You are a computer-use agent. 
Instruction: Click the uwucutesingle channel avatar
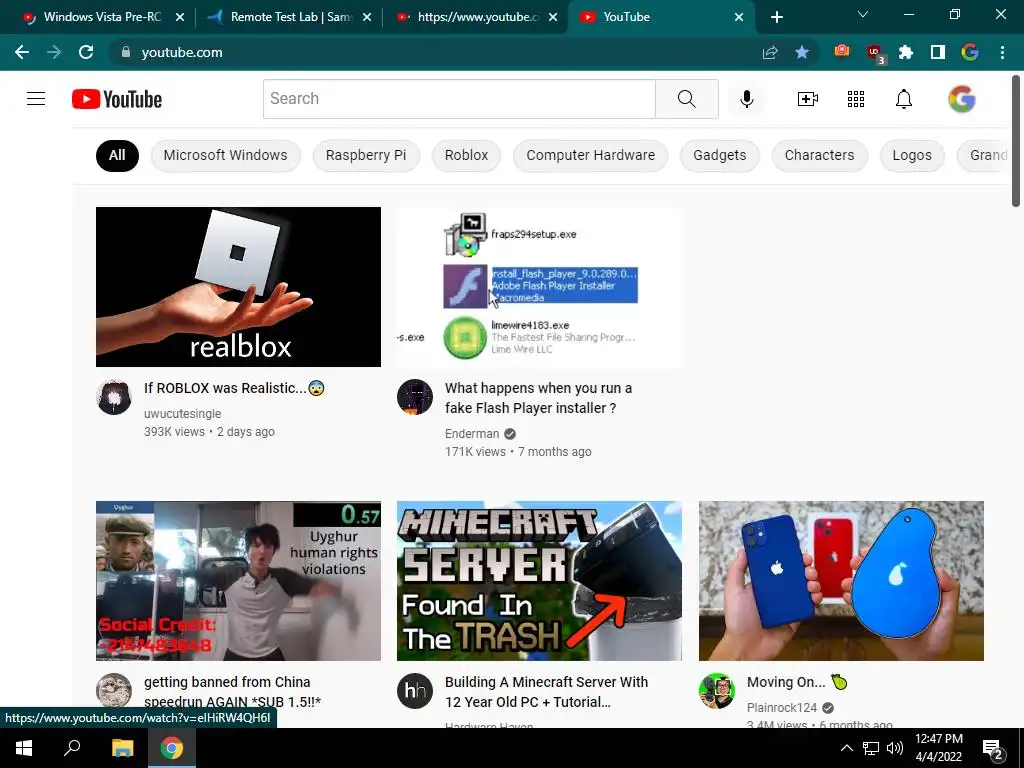coord(114,397)
